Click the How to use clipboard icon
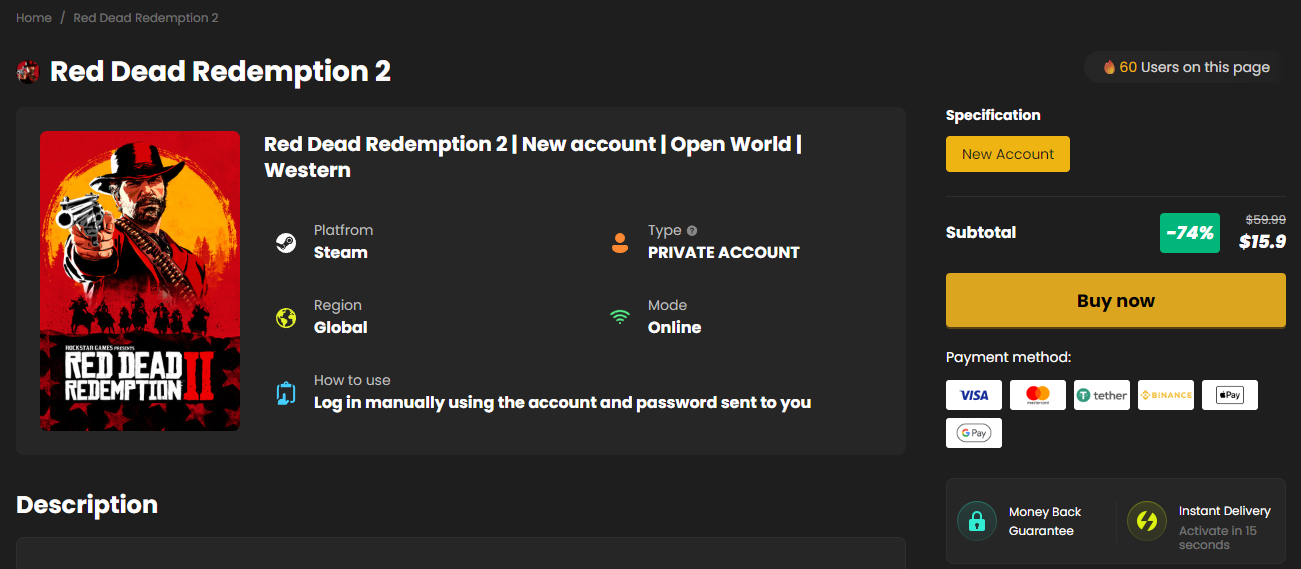The width and height of the screenshot is (1301, 569). (x=286, y=393)
